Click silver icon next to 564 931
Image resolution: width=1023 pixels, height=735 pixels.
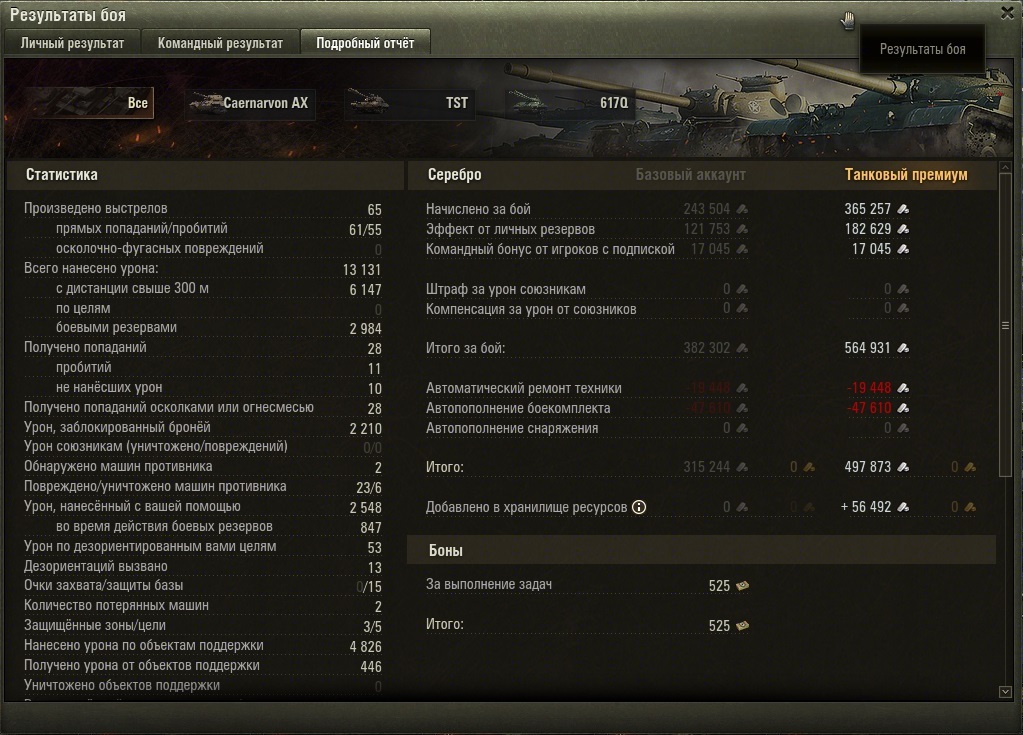(903, 348)
